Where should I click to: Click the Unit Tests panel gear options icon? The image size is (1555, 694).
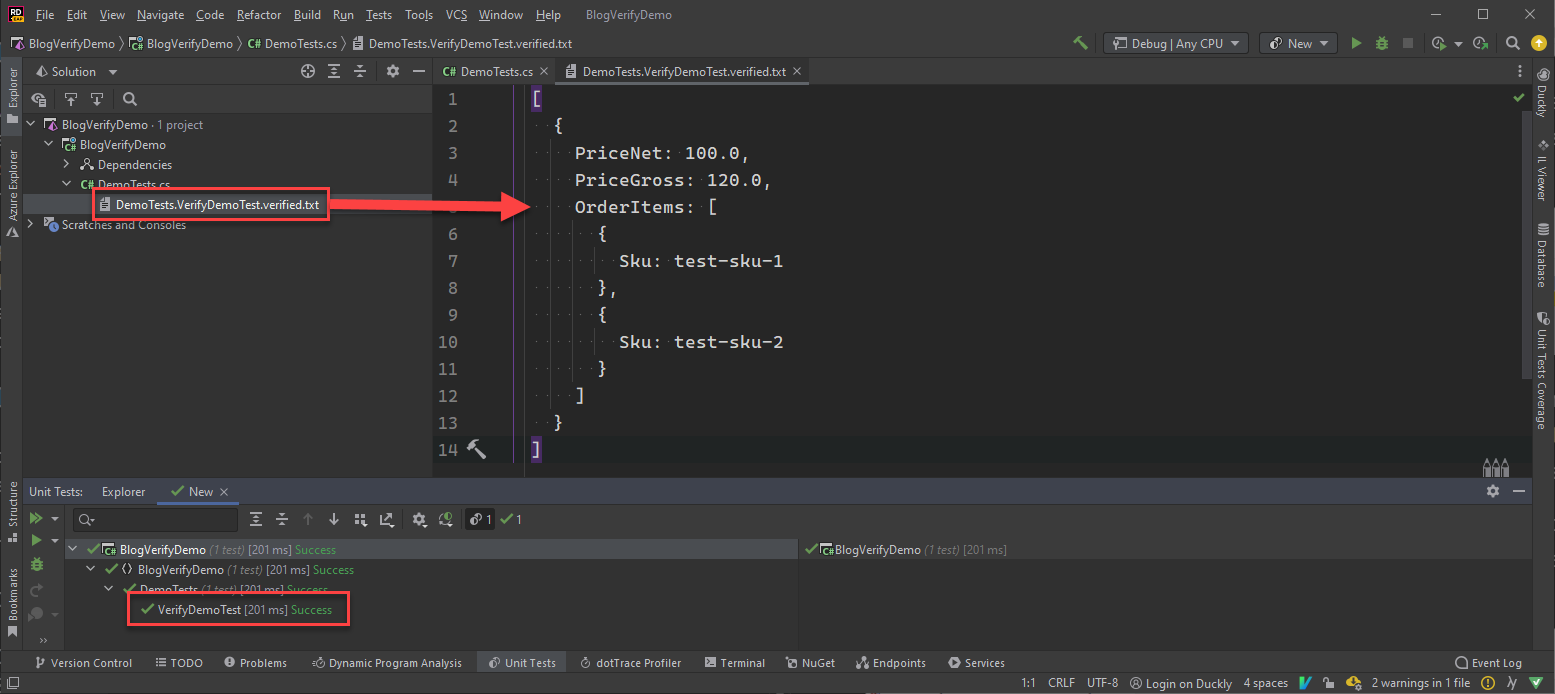click(x=1493, y=491)
